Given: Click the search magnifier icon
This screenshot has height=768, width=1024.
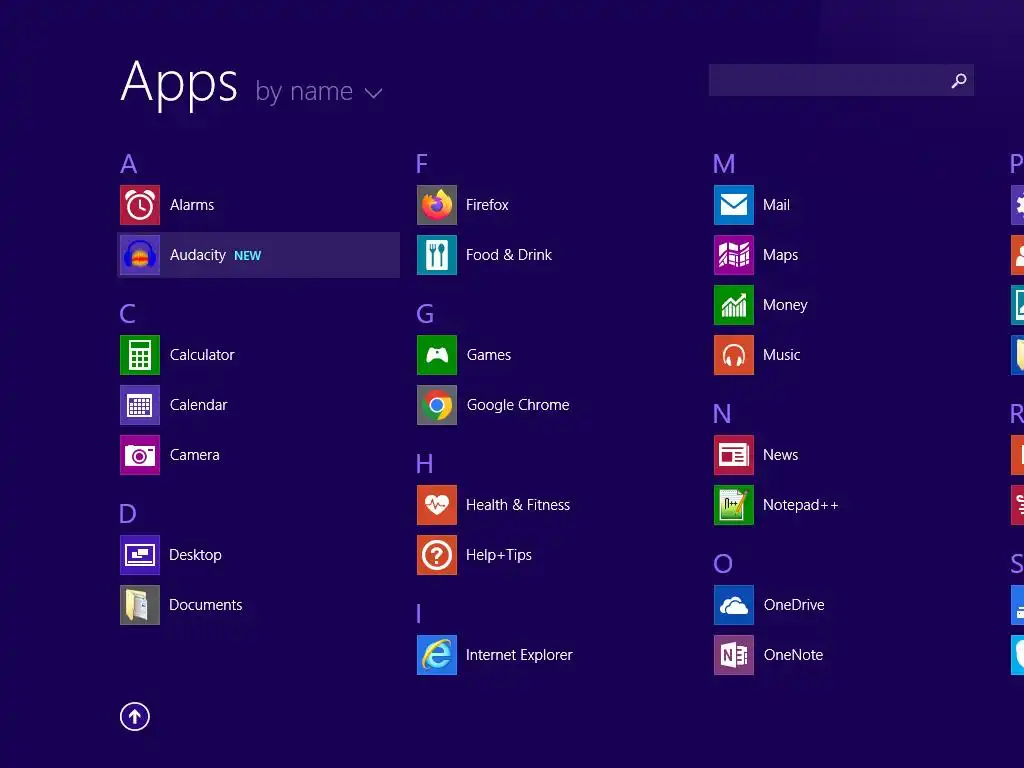Looking at the screenshot, I should coord(959,80).
